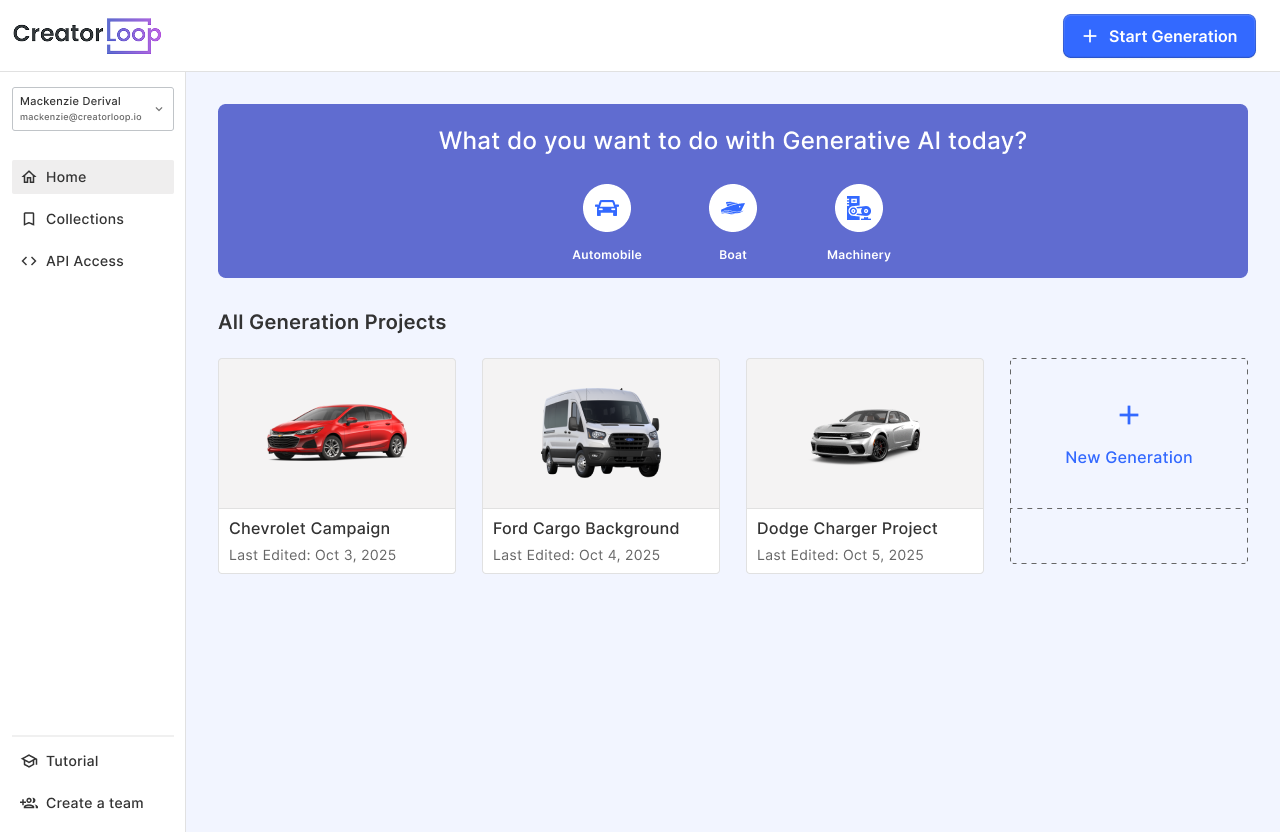
Task: Click the Ford Cargo Background title
Action: click(586, 528)
